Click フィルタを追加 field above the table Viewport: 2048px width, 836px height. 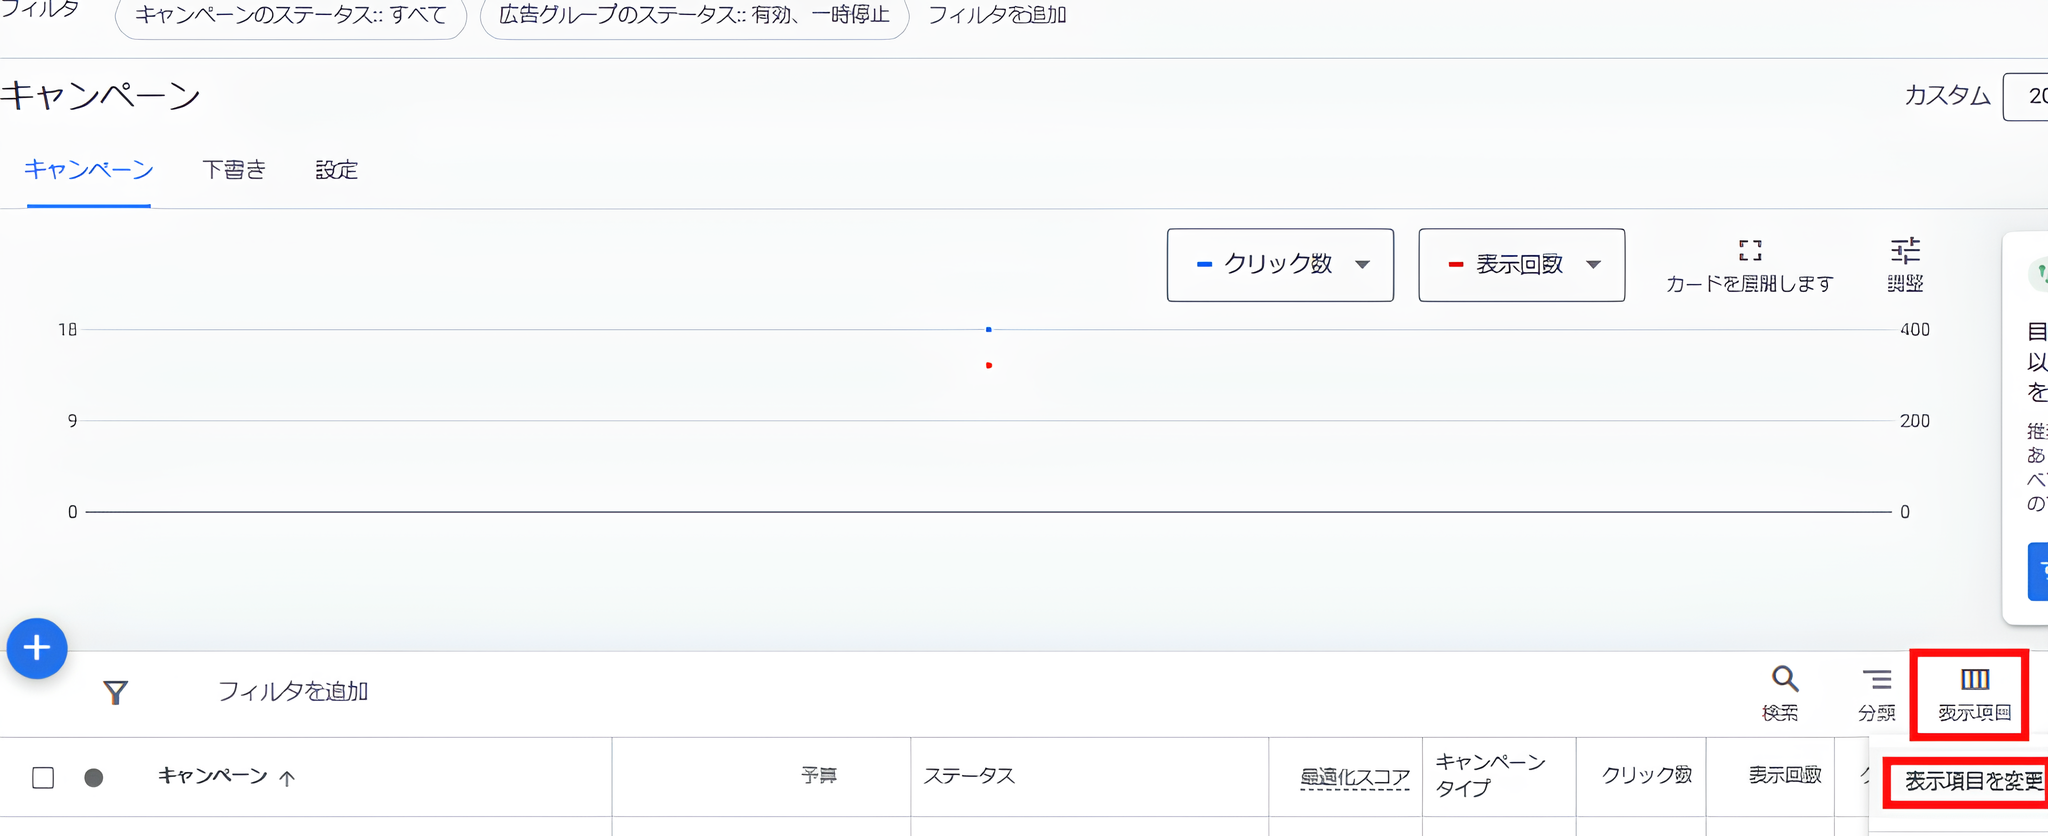tap(293, 691)
